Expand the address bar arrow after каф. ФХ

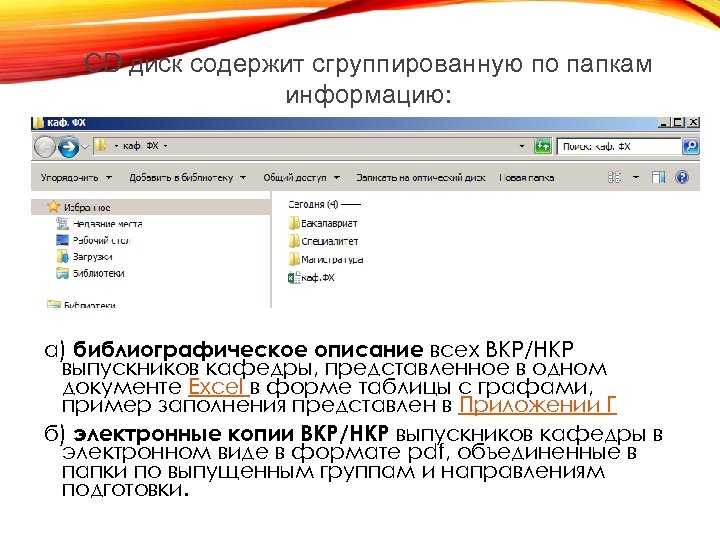[165, 146]
